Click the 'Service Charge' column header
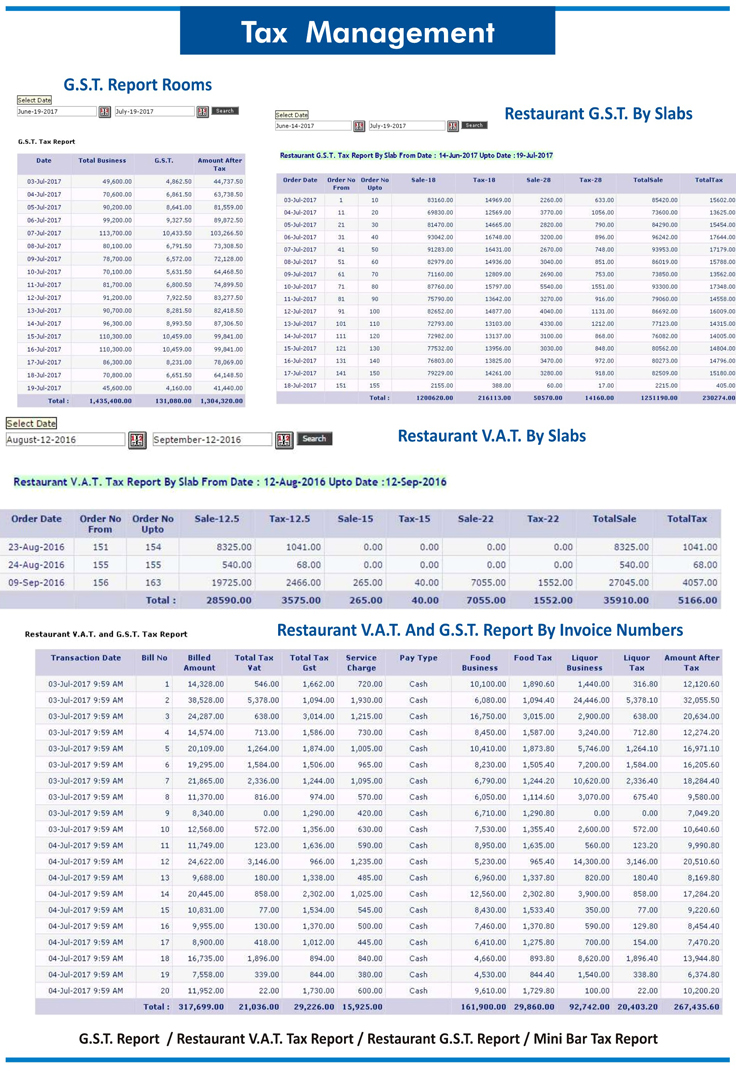The height and width of the screenshot is (1071, 736). [361, 663]
